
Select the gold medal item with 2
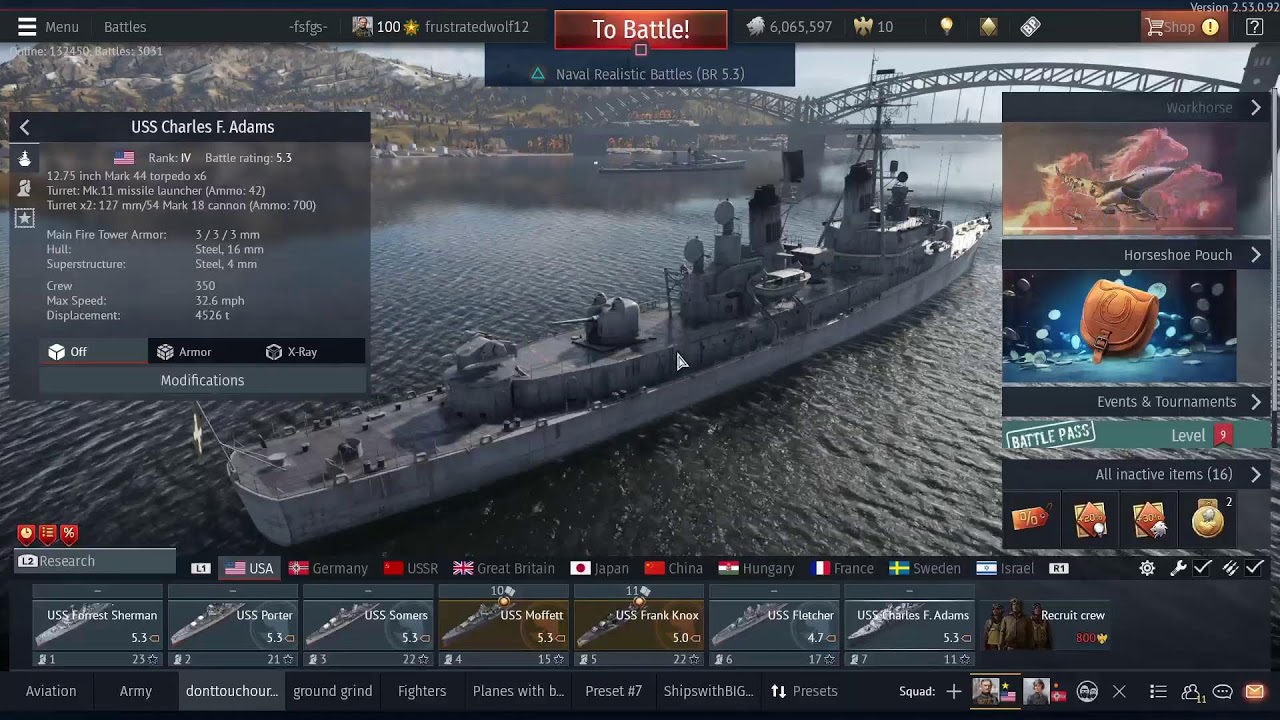[1208, 519]
